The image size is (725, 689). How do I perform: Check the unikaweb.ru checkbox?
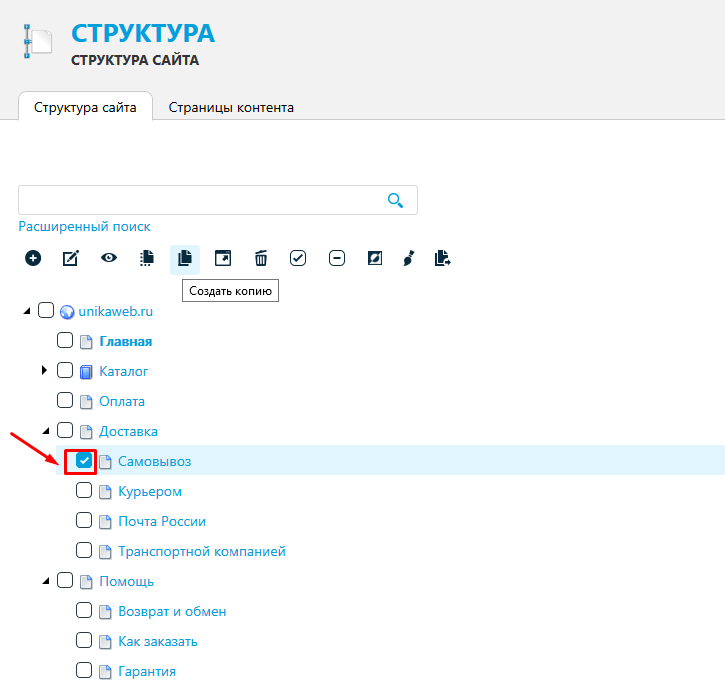[x=46, y=310]
